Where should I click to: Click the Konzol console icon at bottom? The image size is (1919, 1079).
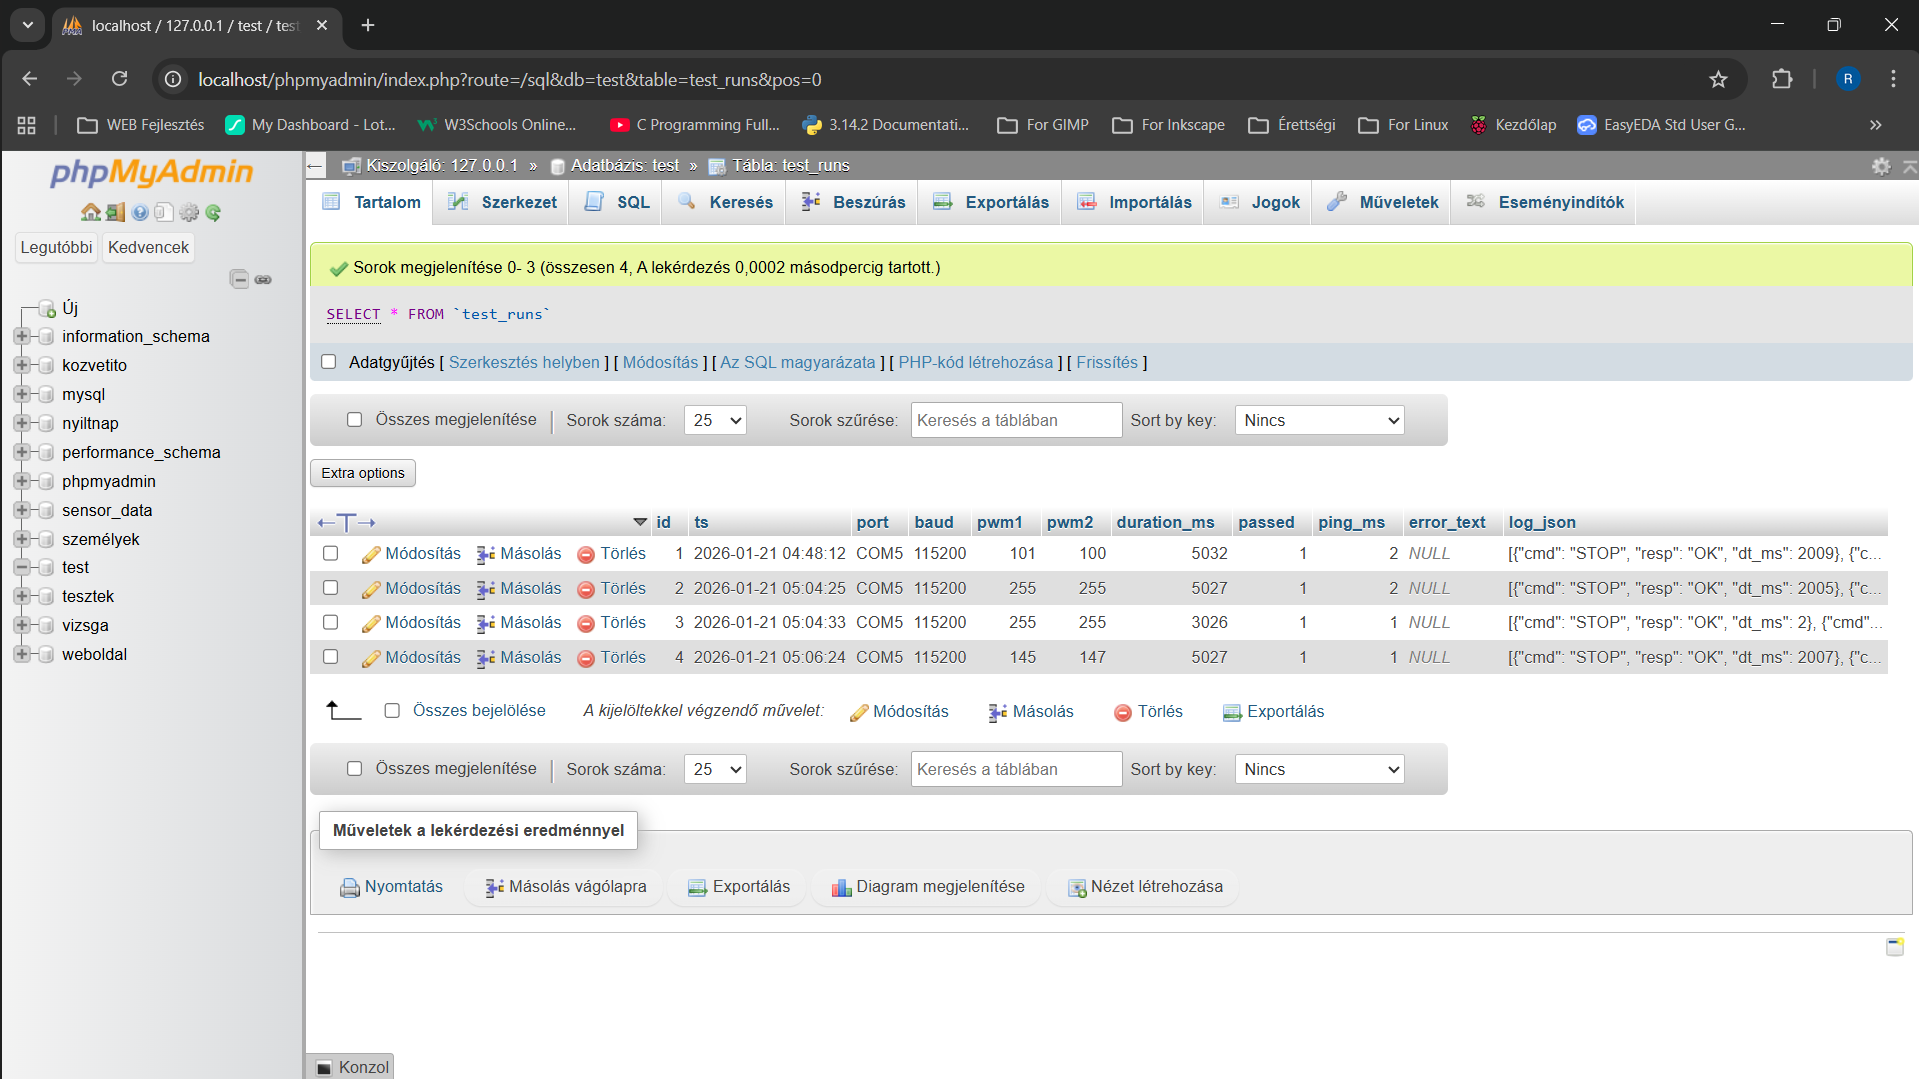click(324, 1068)
